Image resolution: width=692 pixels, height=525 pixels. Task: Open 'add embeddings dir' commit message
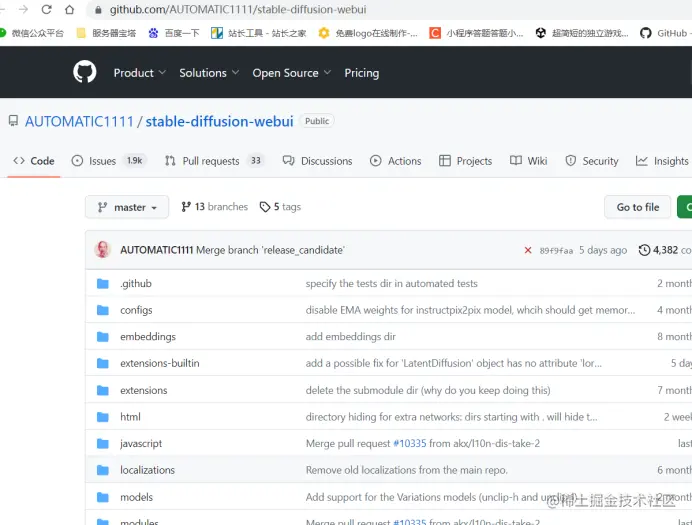coord(350,337)
